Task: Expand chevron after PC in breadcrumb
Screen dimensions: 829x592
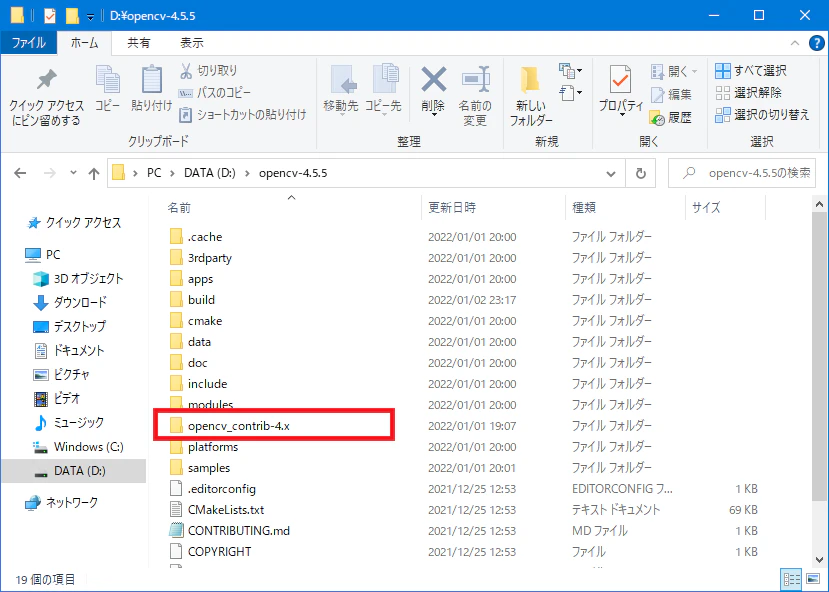Action: click(172, 173)
